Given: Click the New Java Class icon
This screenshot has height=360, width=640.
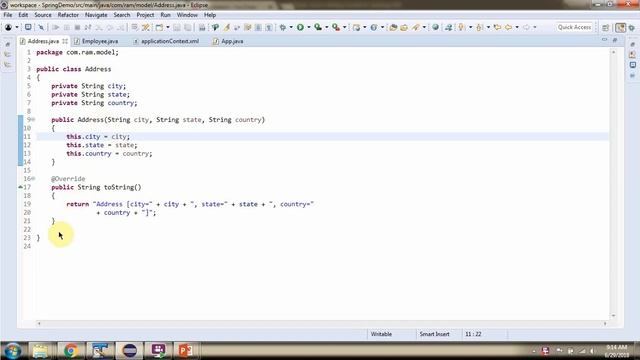Looking at the screenshot, I should click(x=374, y=27).
